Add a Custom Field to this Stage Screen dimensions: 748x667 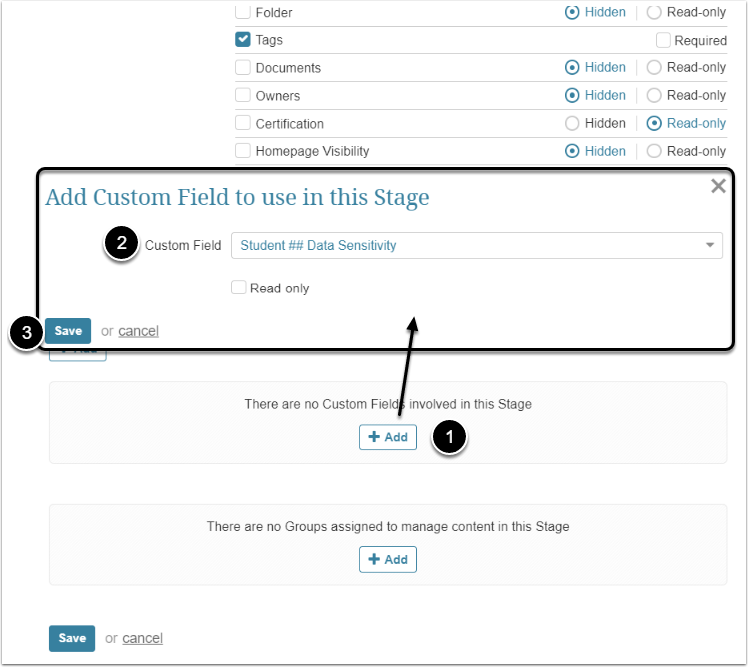(388, 437)
